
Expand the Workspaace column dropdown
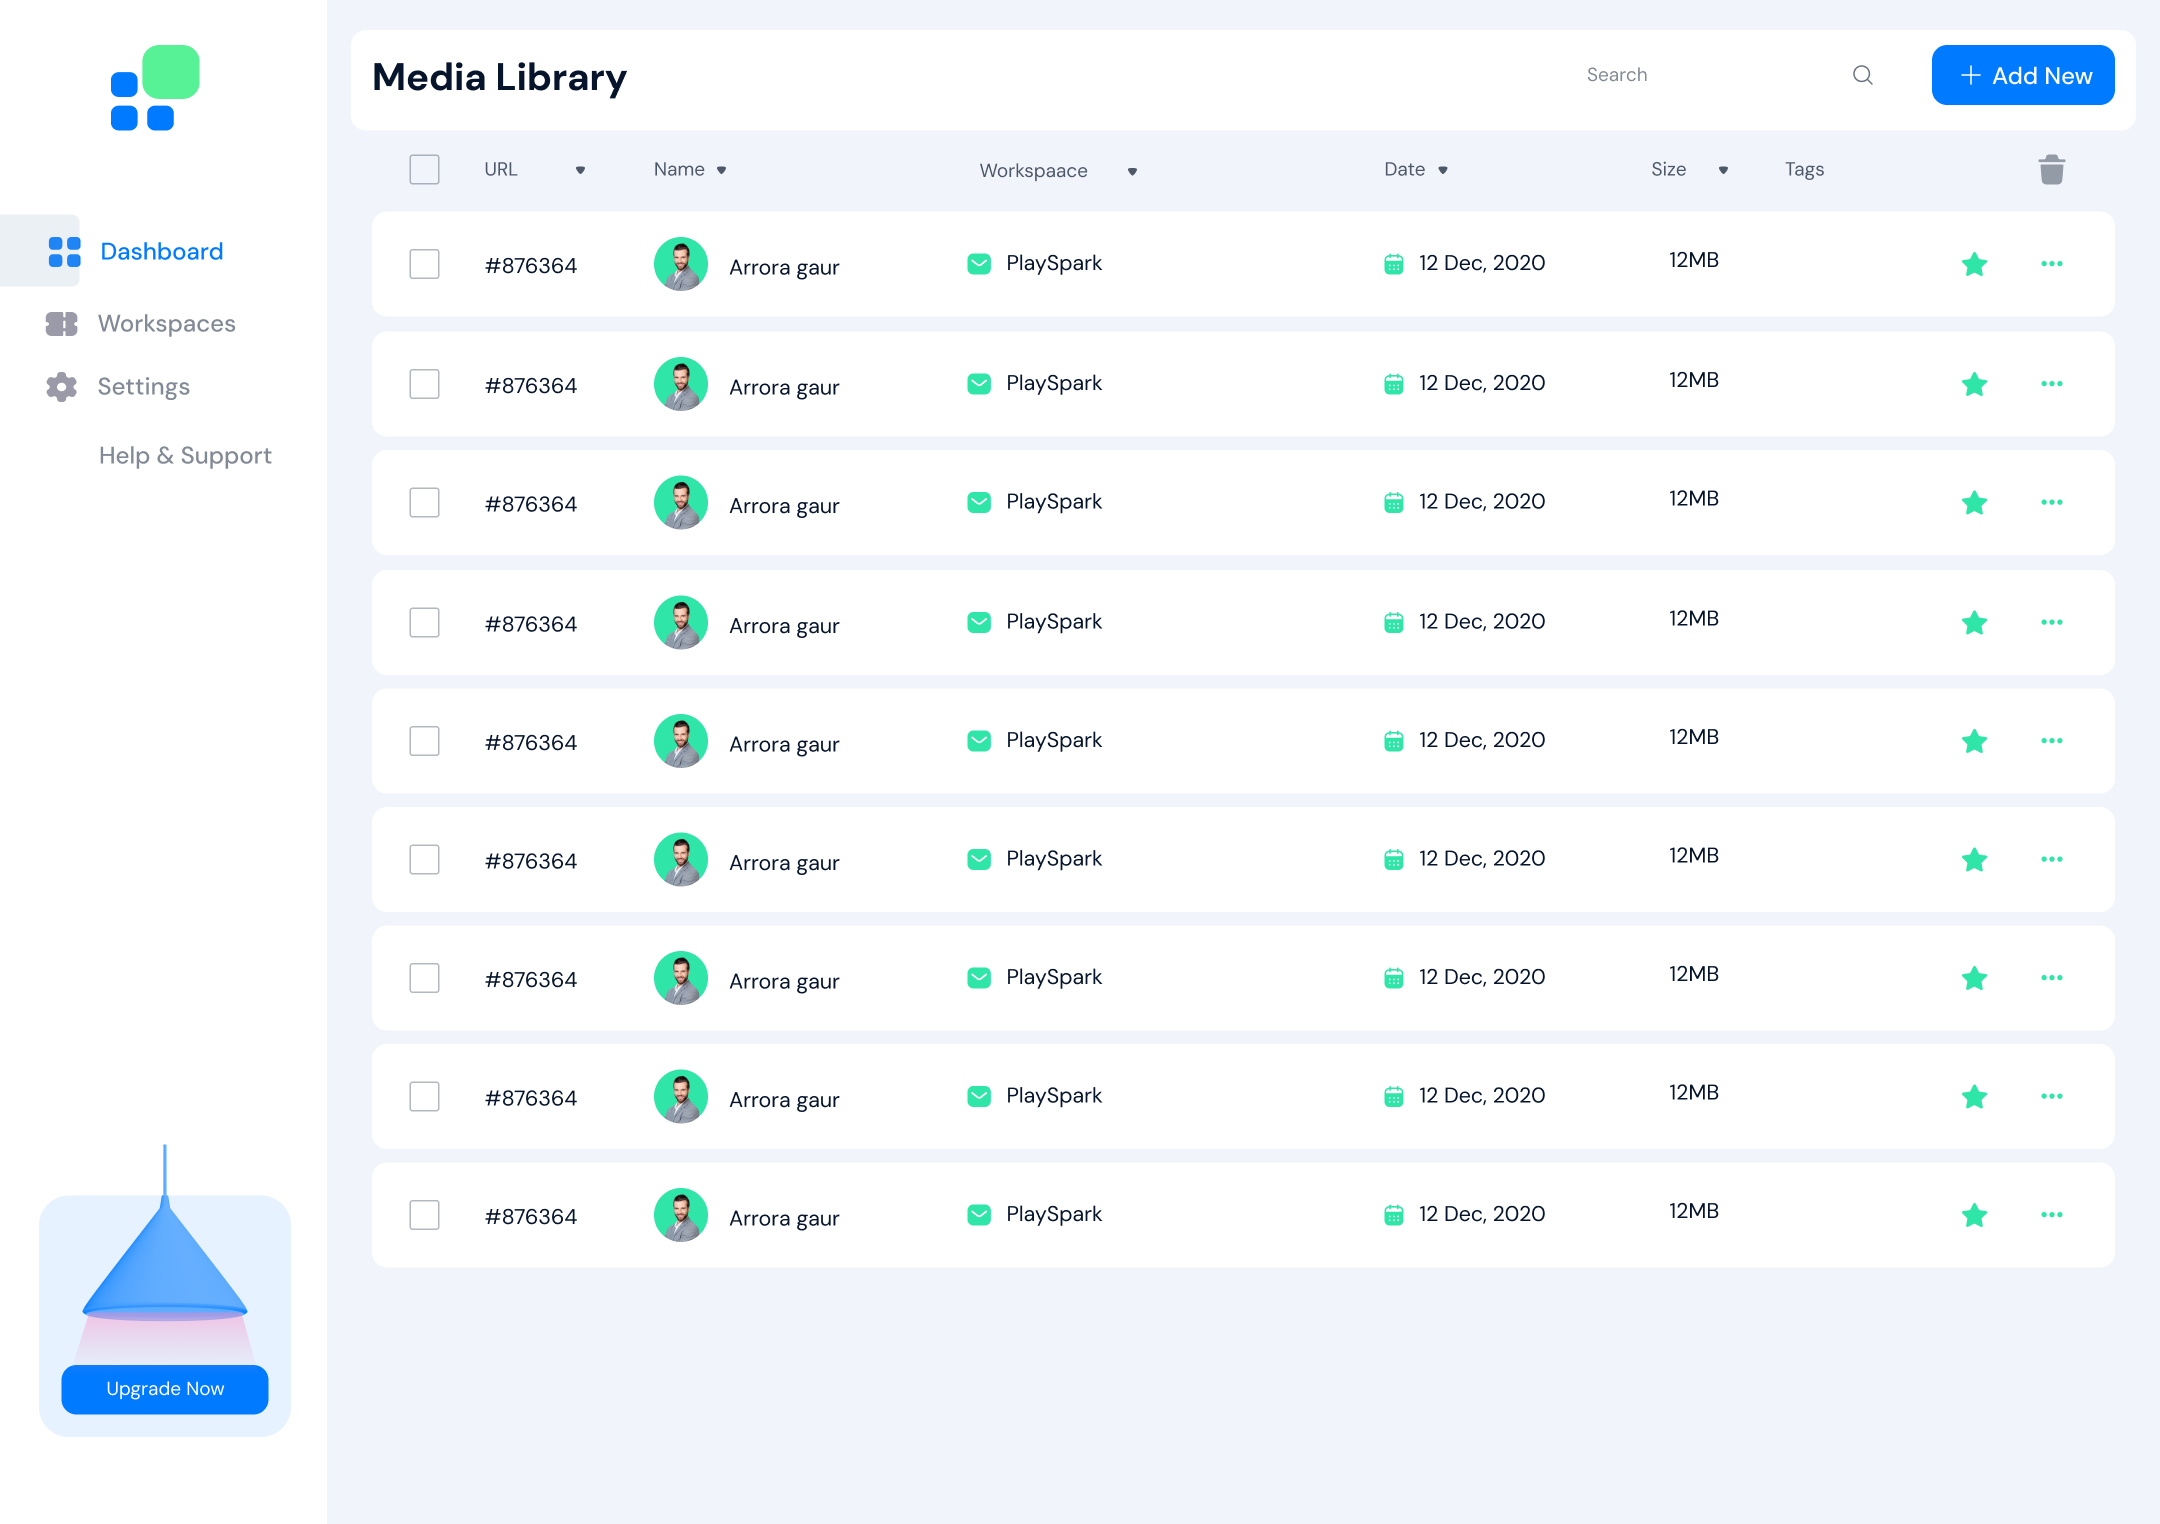[1132, 172]
